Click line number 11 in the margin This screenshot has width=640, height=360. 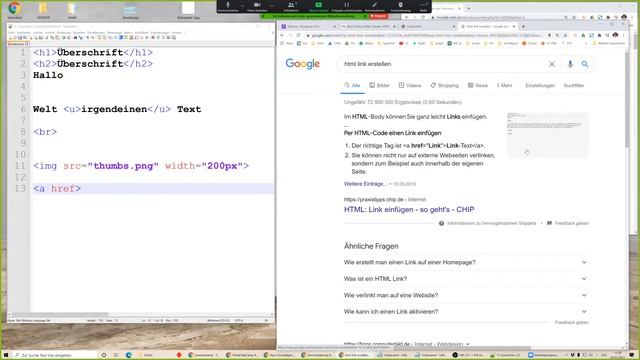20,166
